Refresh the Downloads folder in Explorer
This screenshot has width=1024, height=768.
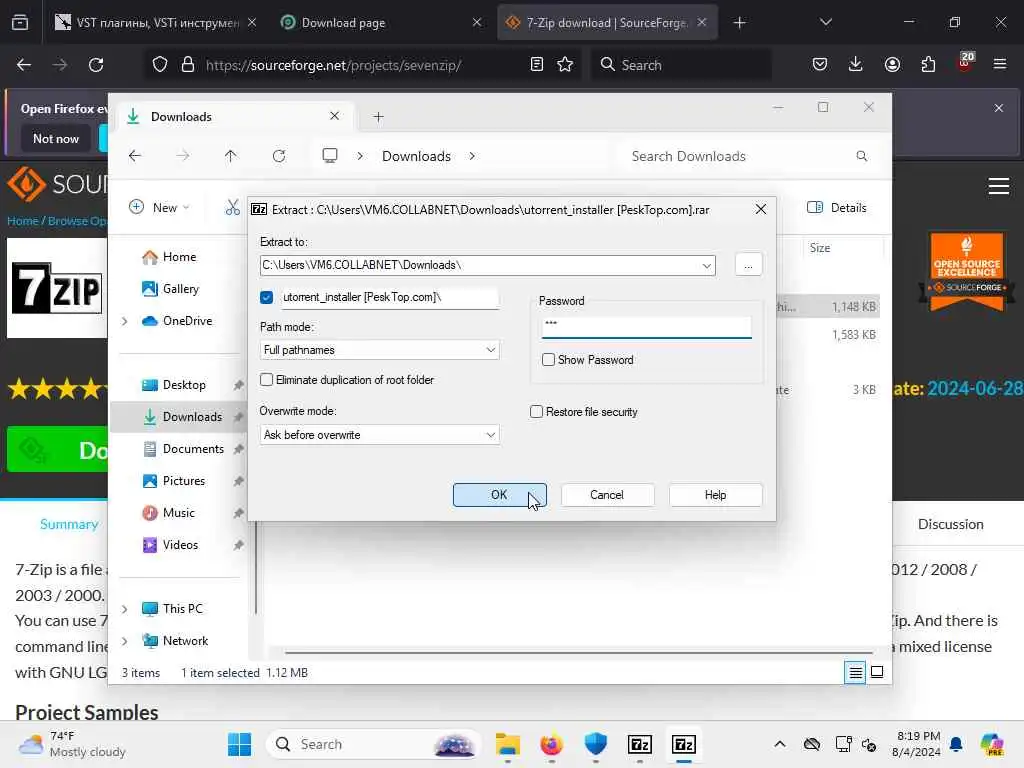pos(279,156)
